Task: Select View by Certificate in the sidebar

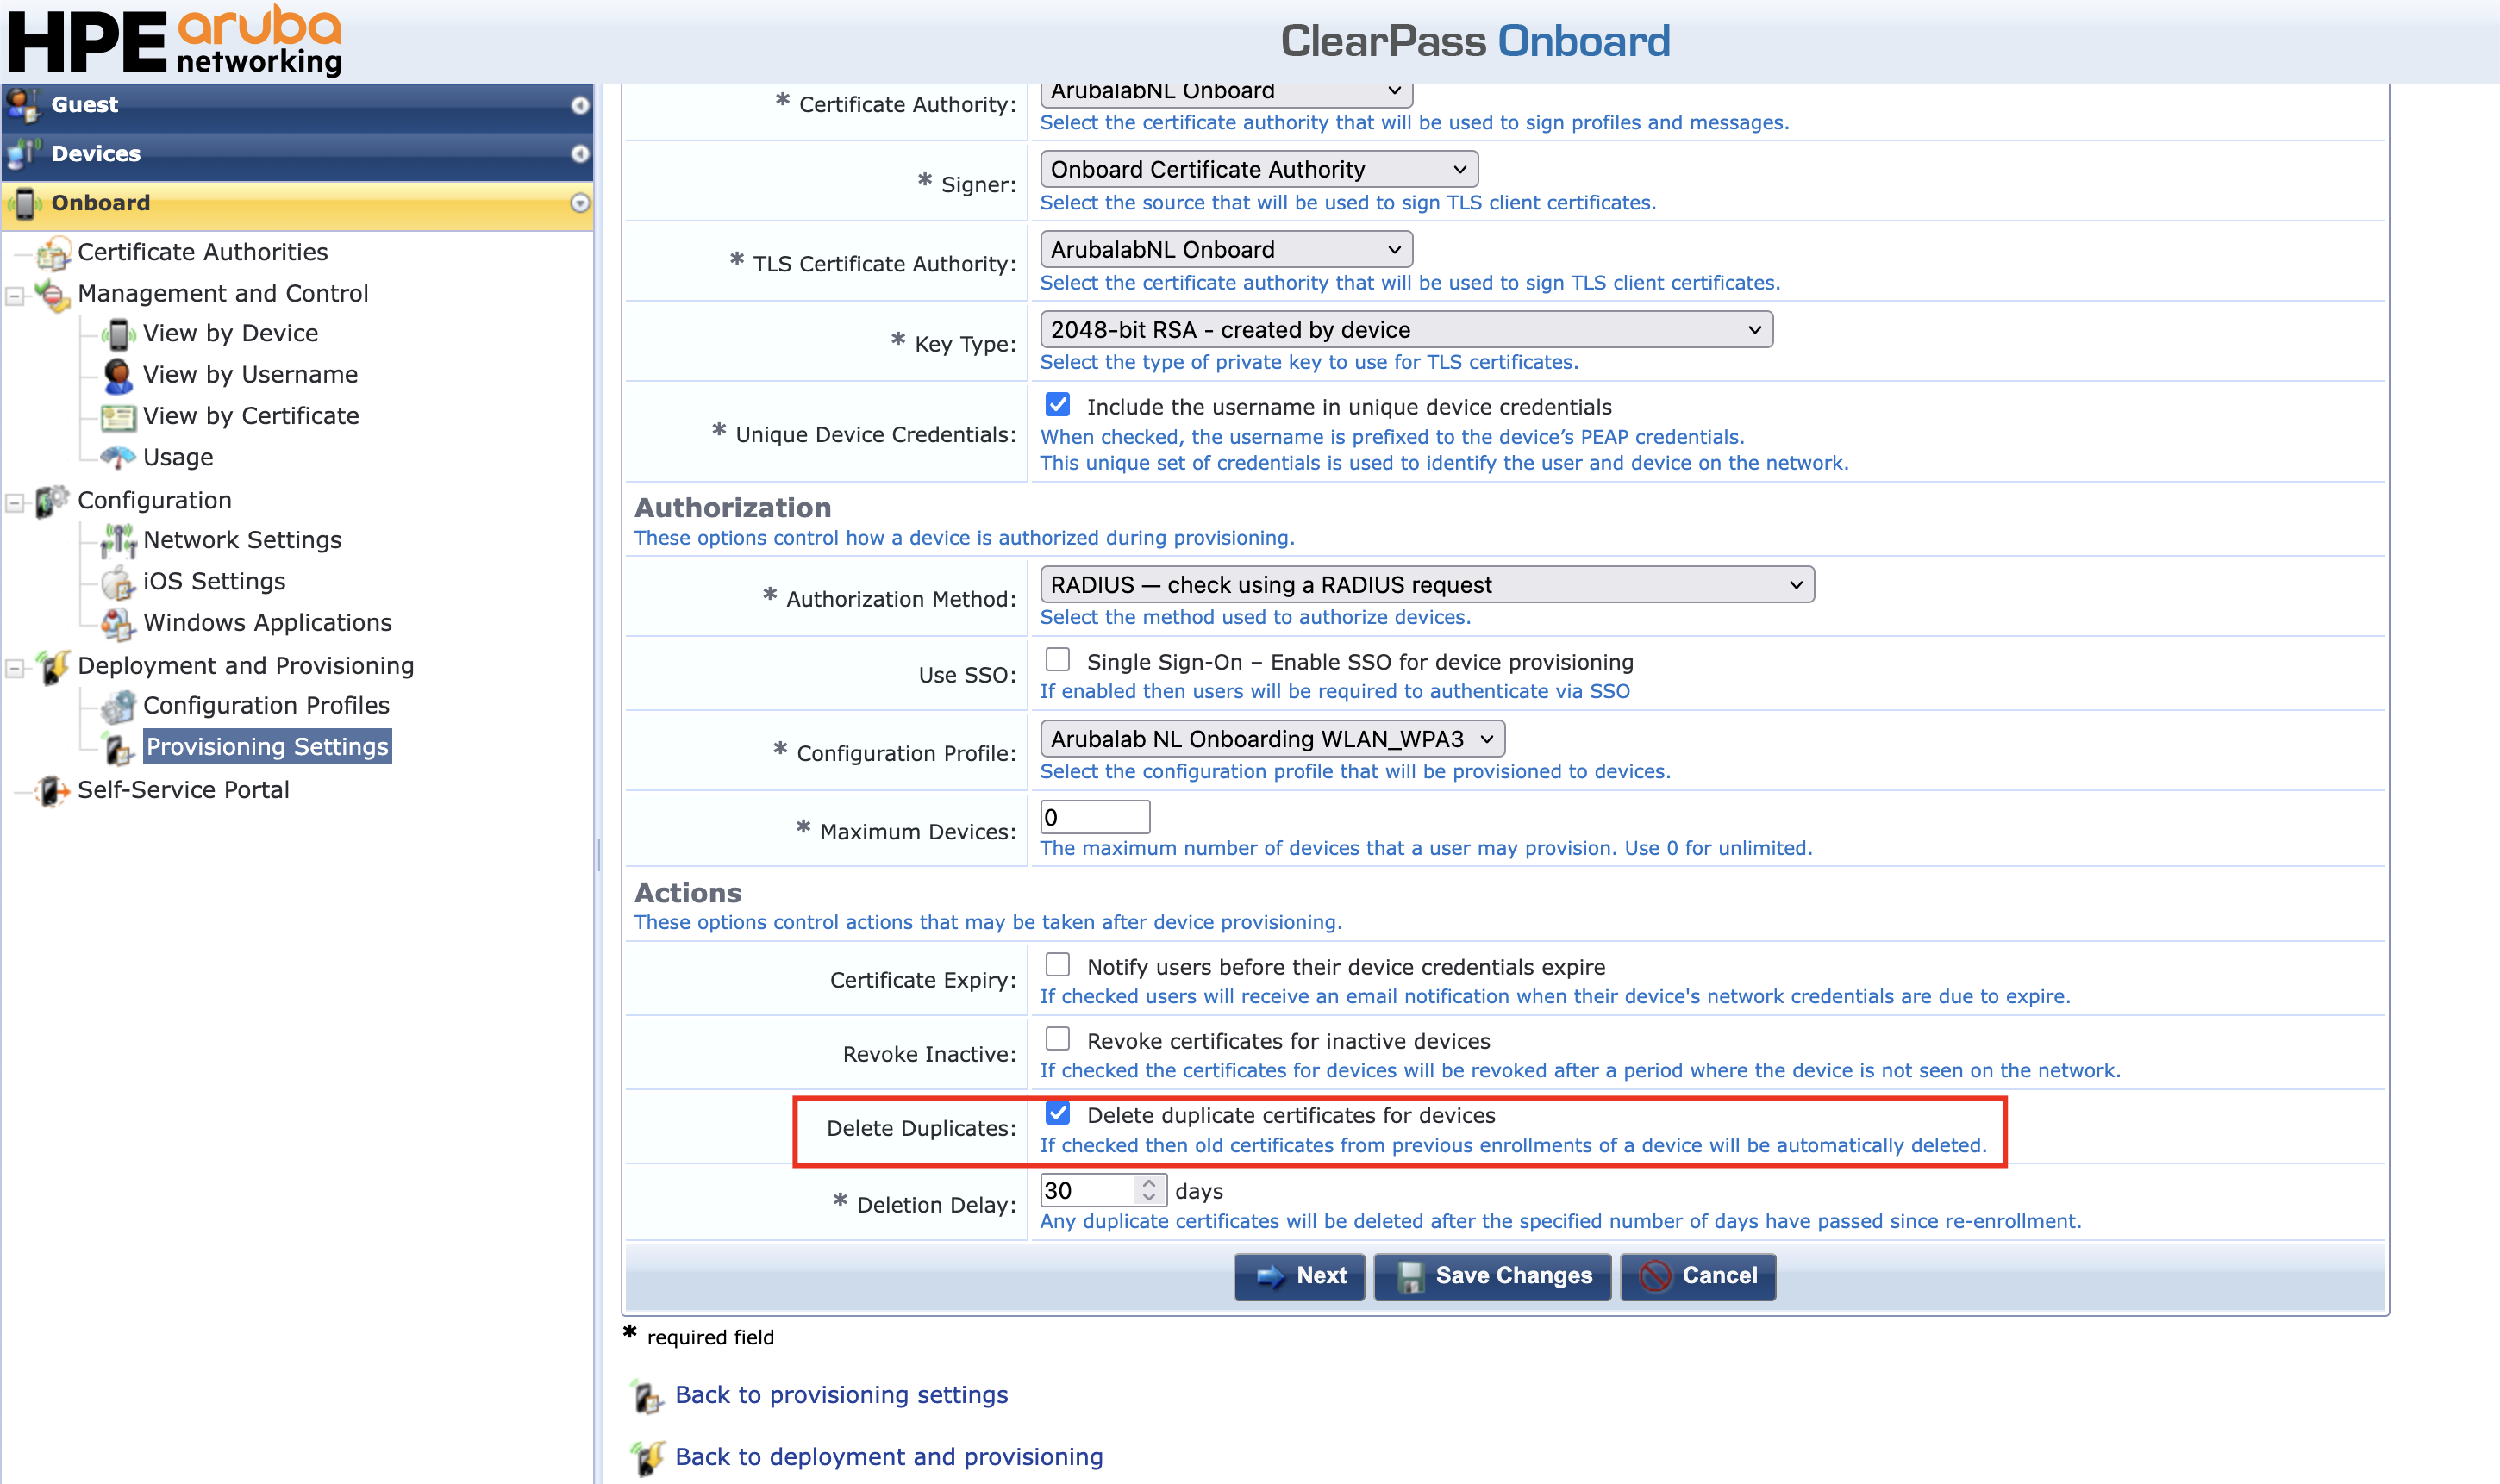Action: [x=251, y=415]
